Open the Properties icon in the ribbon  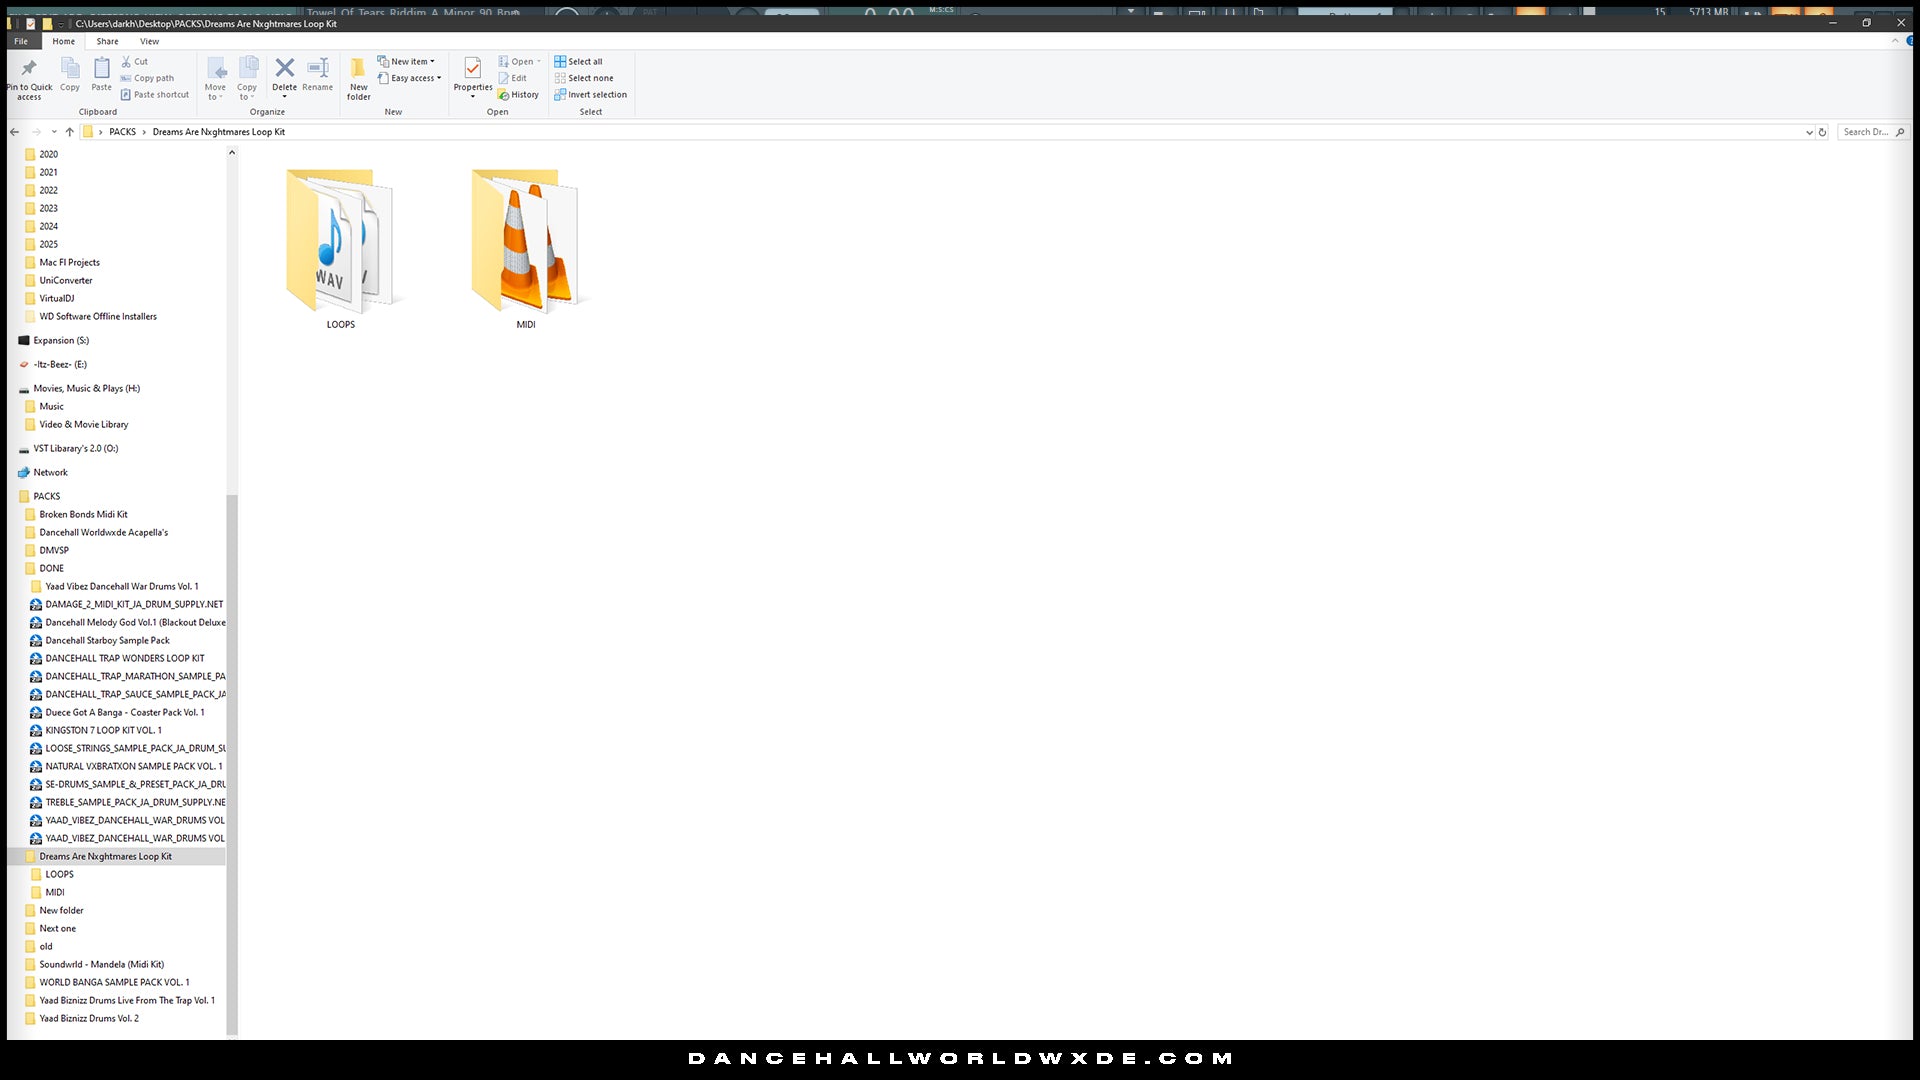click(x=473, y=69)
